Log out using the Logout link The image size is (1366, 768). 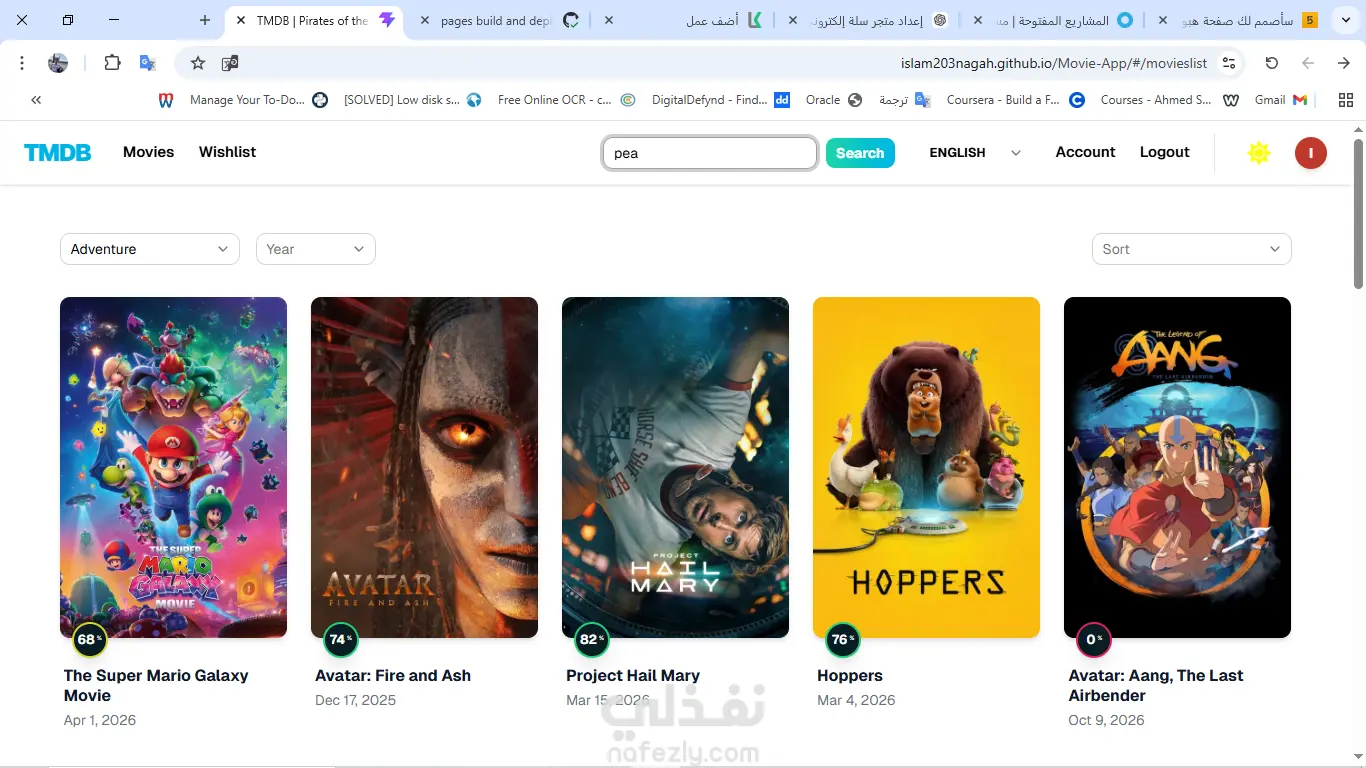(1165, 152)
